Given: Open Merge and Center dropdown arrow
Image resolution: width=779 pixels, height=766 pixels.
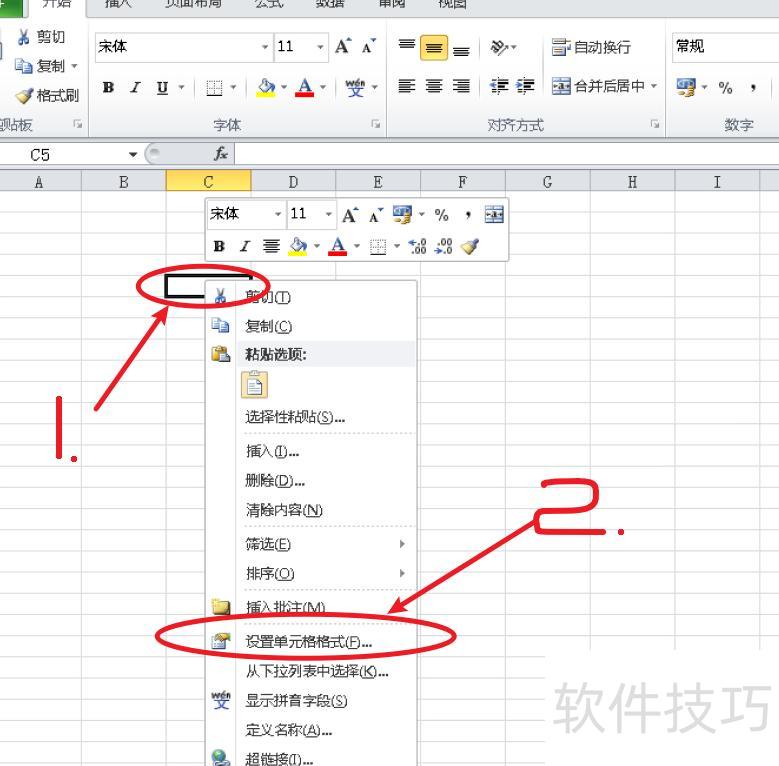Looking at the screenshot, I should pyautogui.click(x=654, y=86).
